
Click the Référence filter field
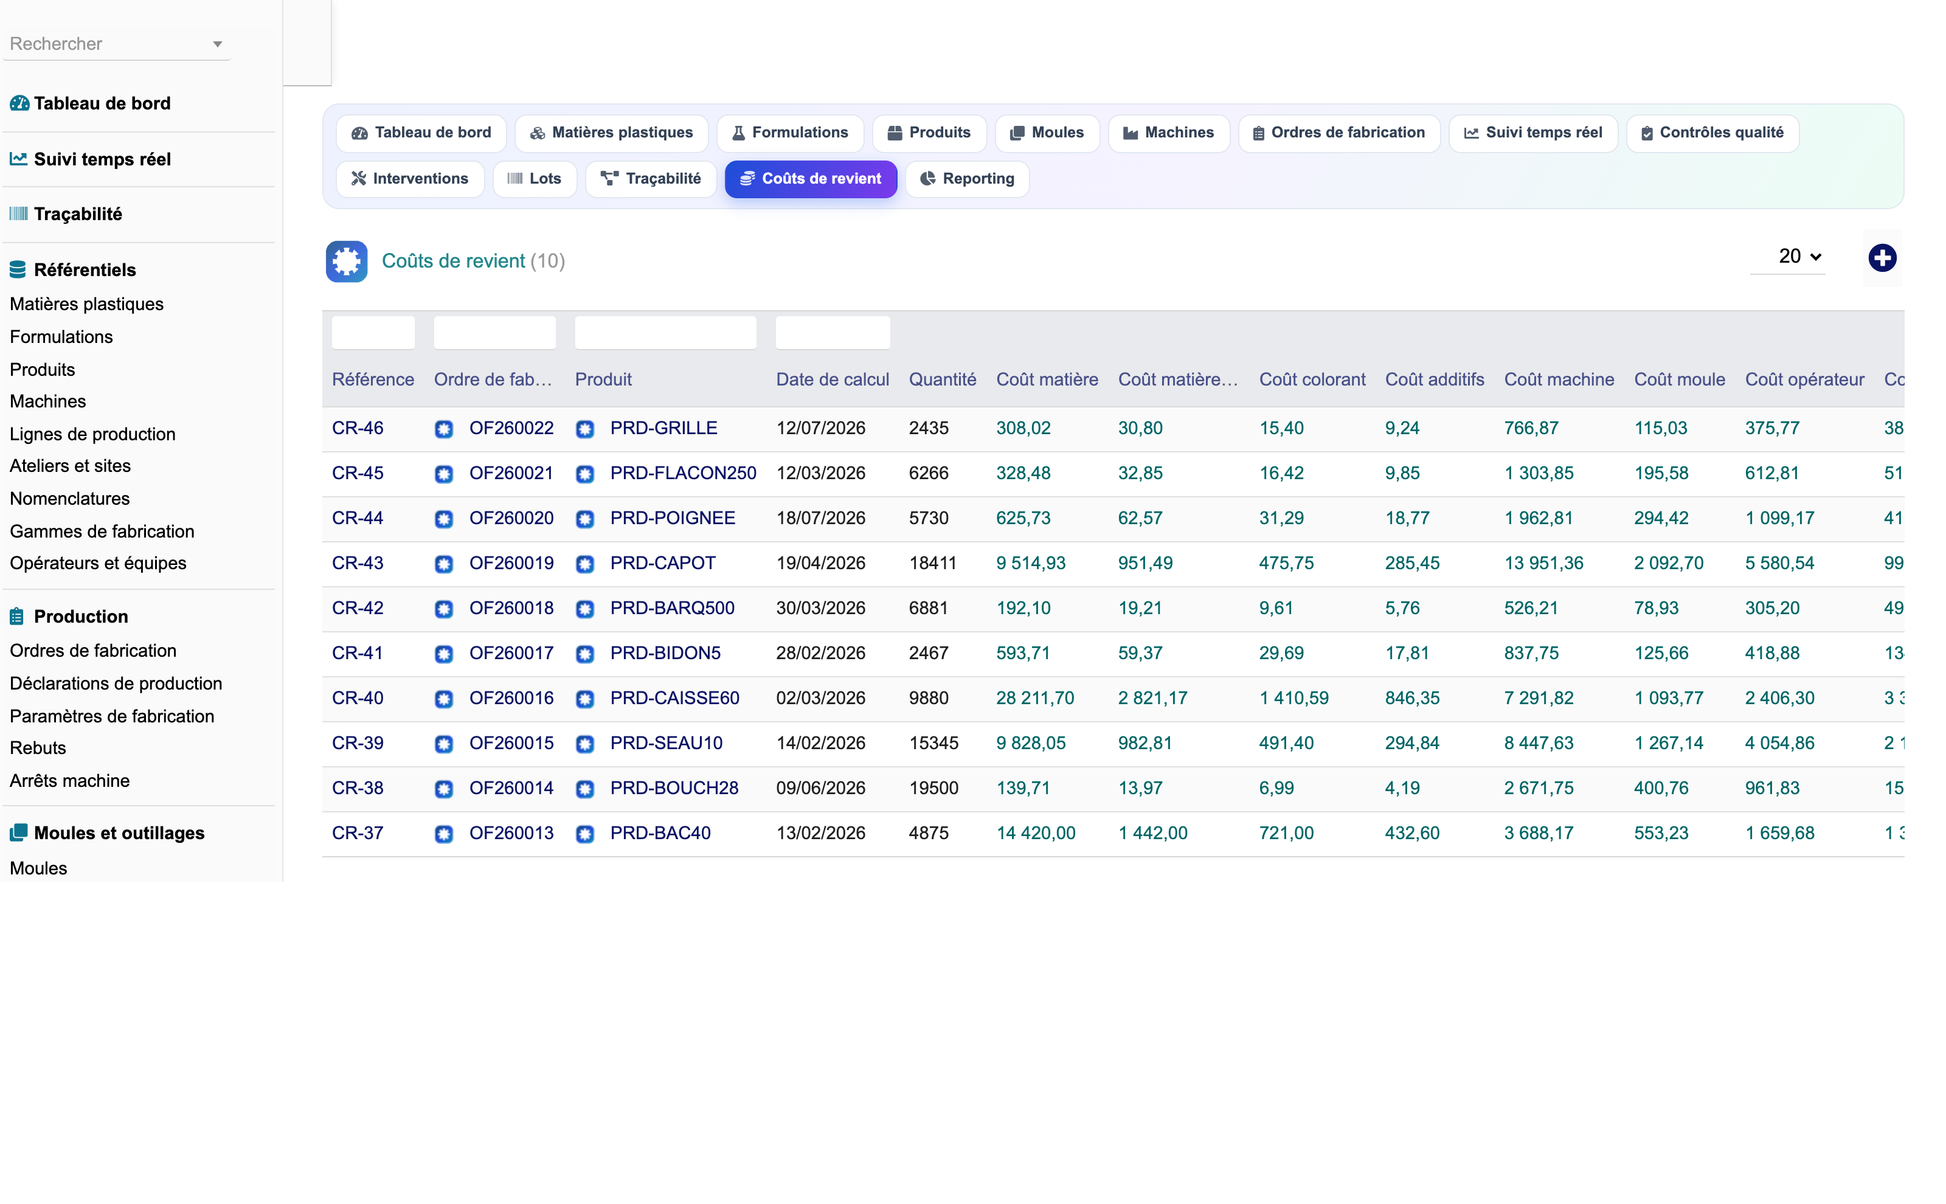[x=373, y=332]
